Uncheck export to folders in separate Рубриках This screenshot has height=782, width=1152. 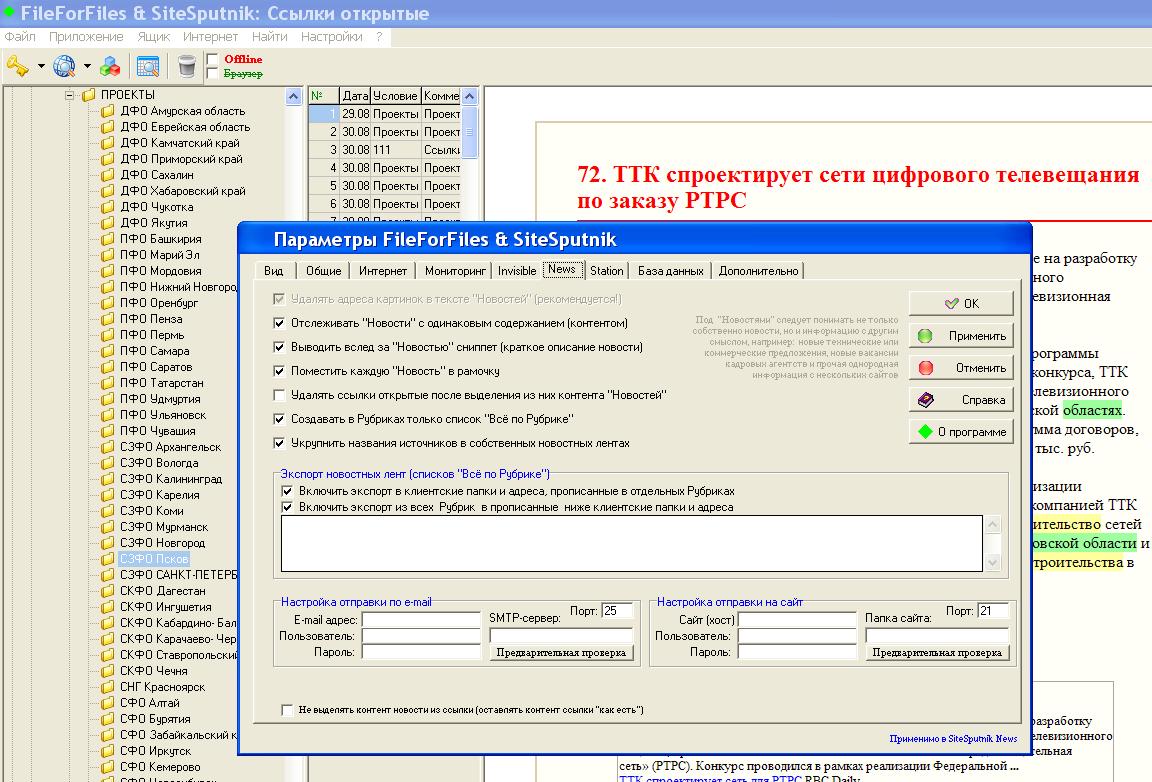(287, 491)
